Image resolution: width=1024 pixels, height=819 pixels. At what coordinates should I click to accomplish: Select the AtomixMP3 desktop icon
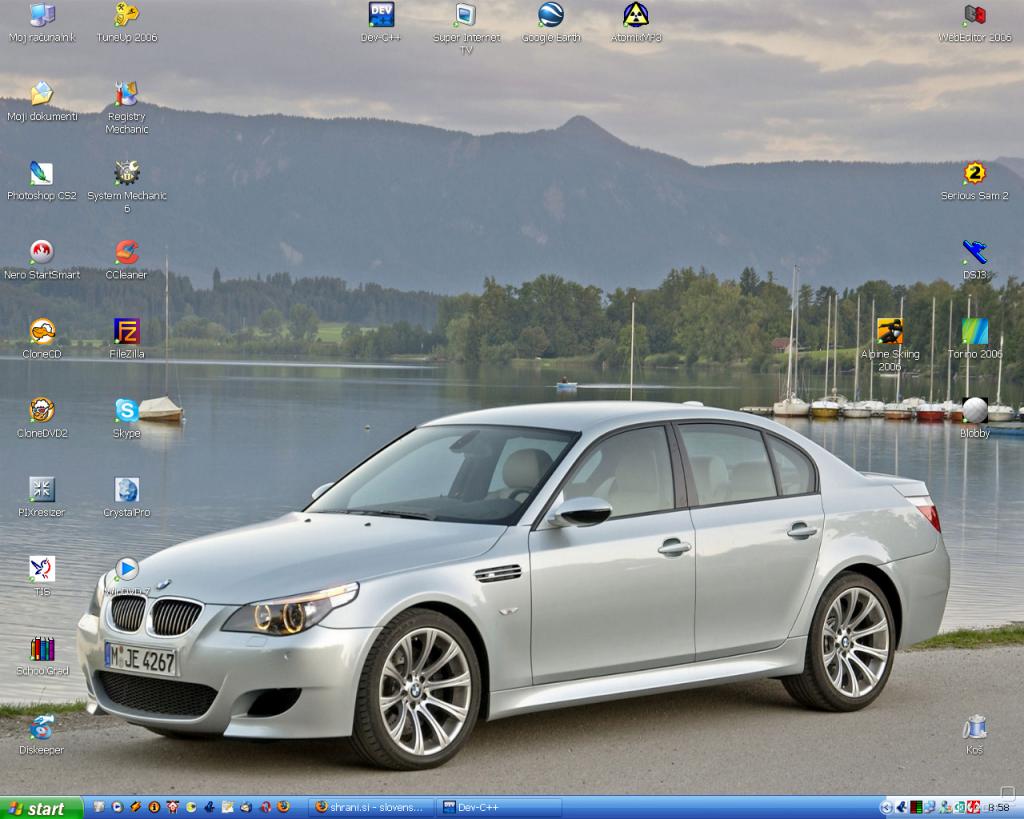click(636, 23)
